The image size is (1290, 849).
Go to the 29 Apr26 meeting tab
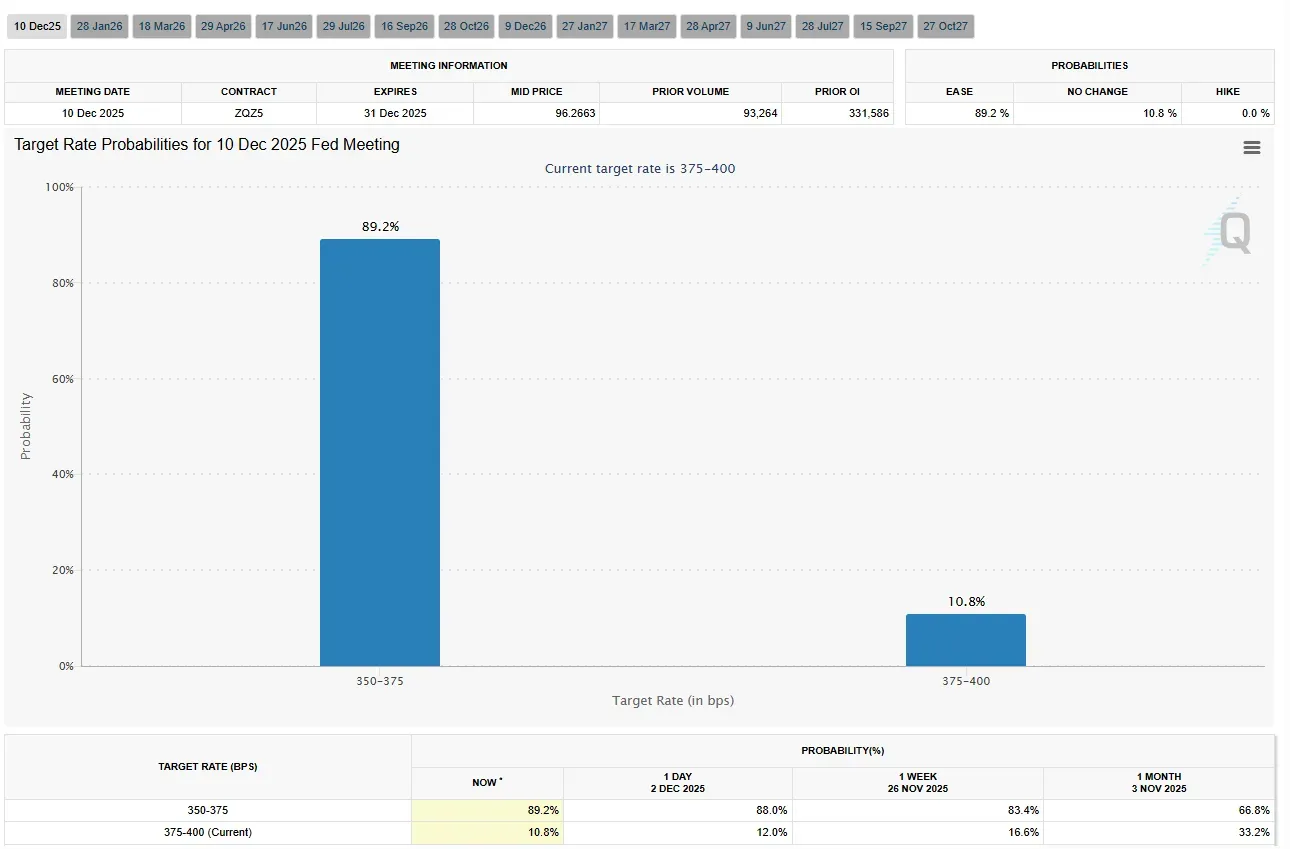pos(223,27)
